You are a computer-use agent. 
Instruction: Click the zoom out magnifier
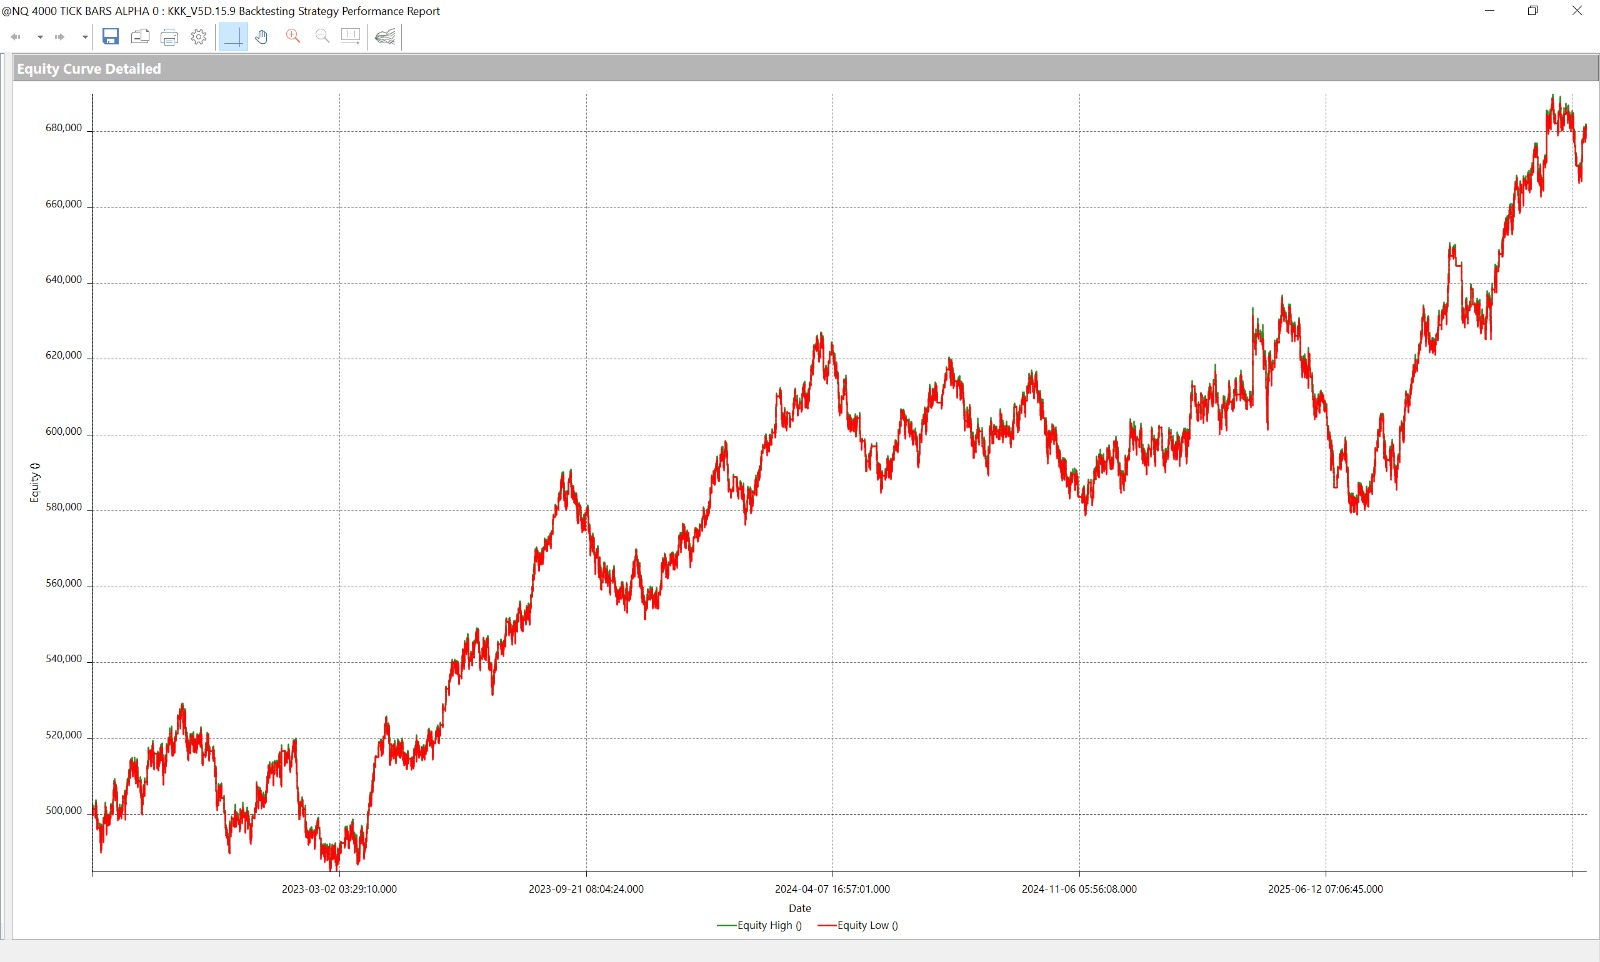[322, 37]
